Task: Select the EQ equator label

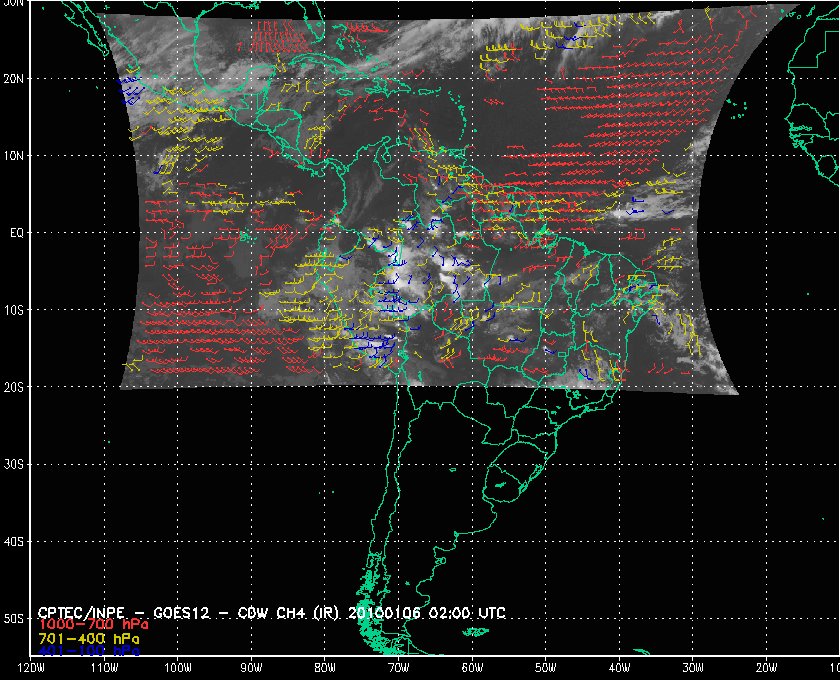Action: (x=17, y=233)
